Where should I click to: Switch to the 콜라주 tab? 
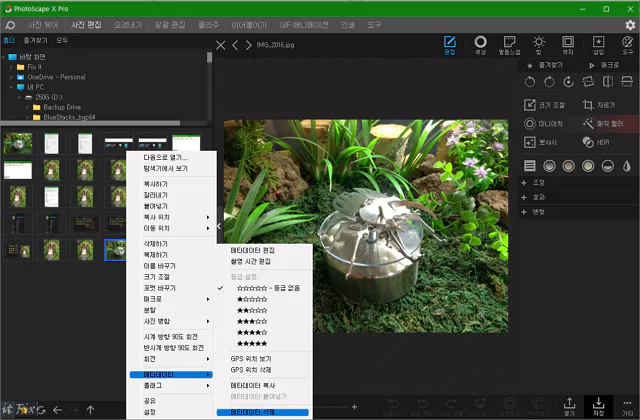pyautogui.click(x=208, y=25)
